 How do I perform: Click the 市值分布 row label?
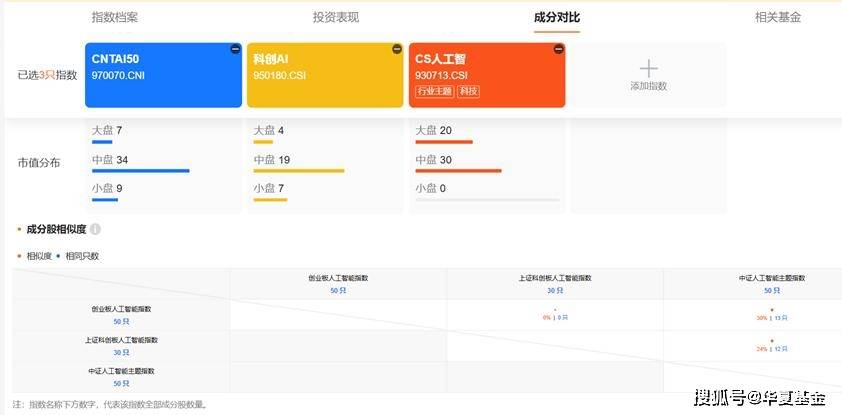coord(39,163)
